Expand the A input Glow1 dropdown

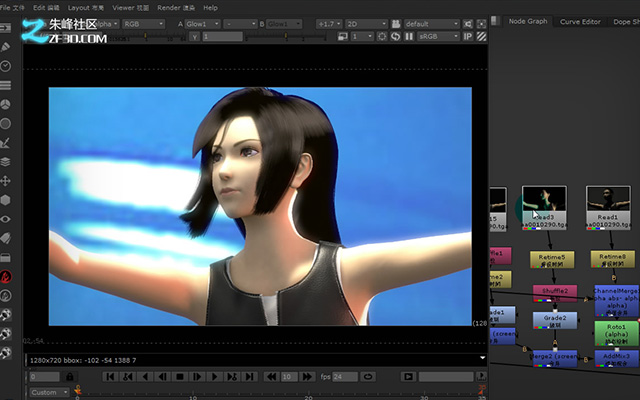point(202,24)
